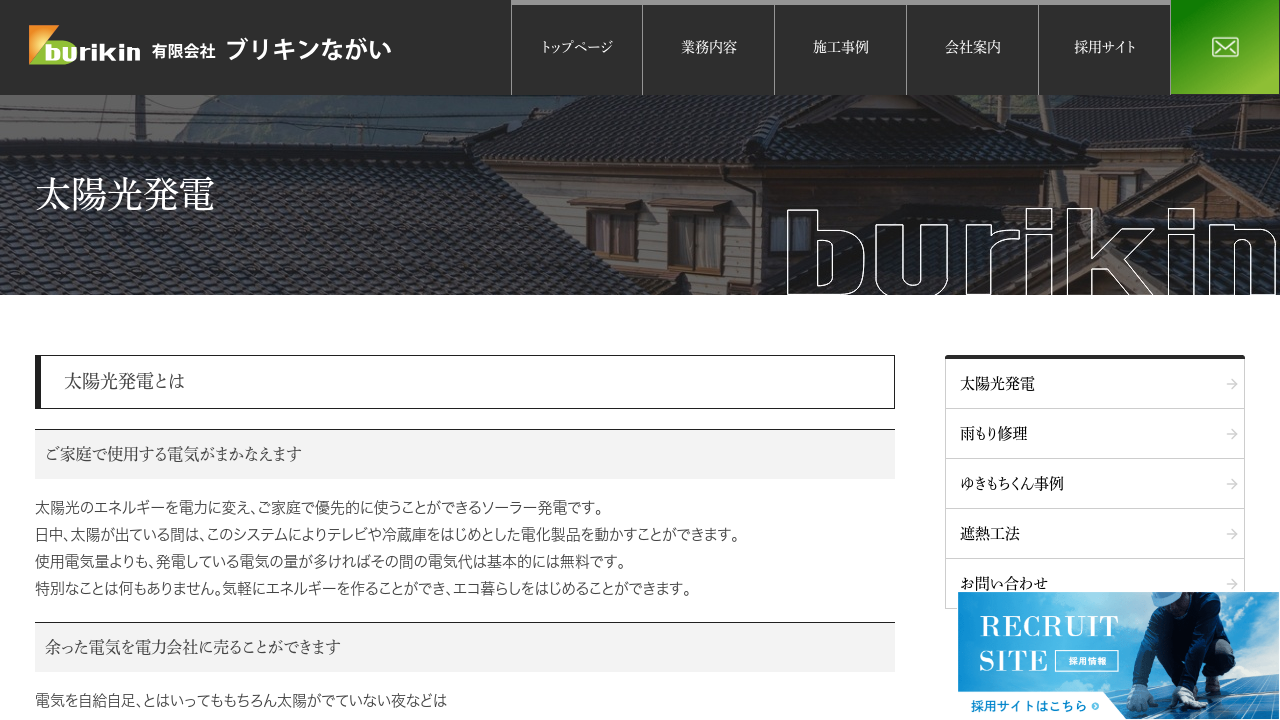
Task: Open ゆきもちくん事例 sidebar link
Action: (x=1012, y=484)
